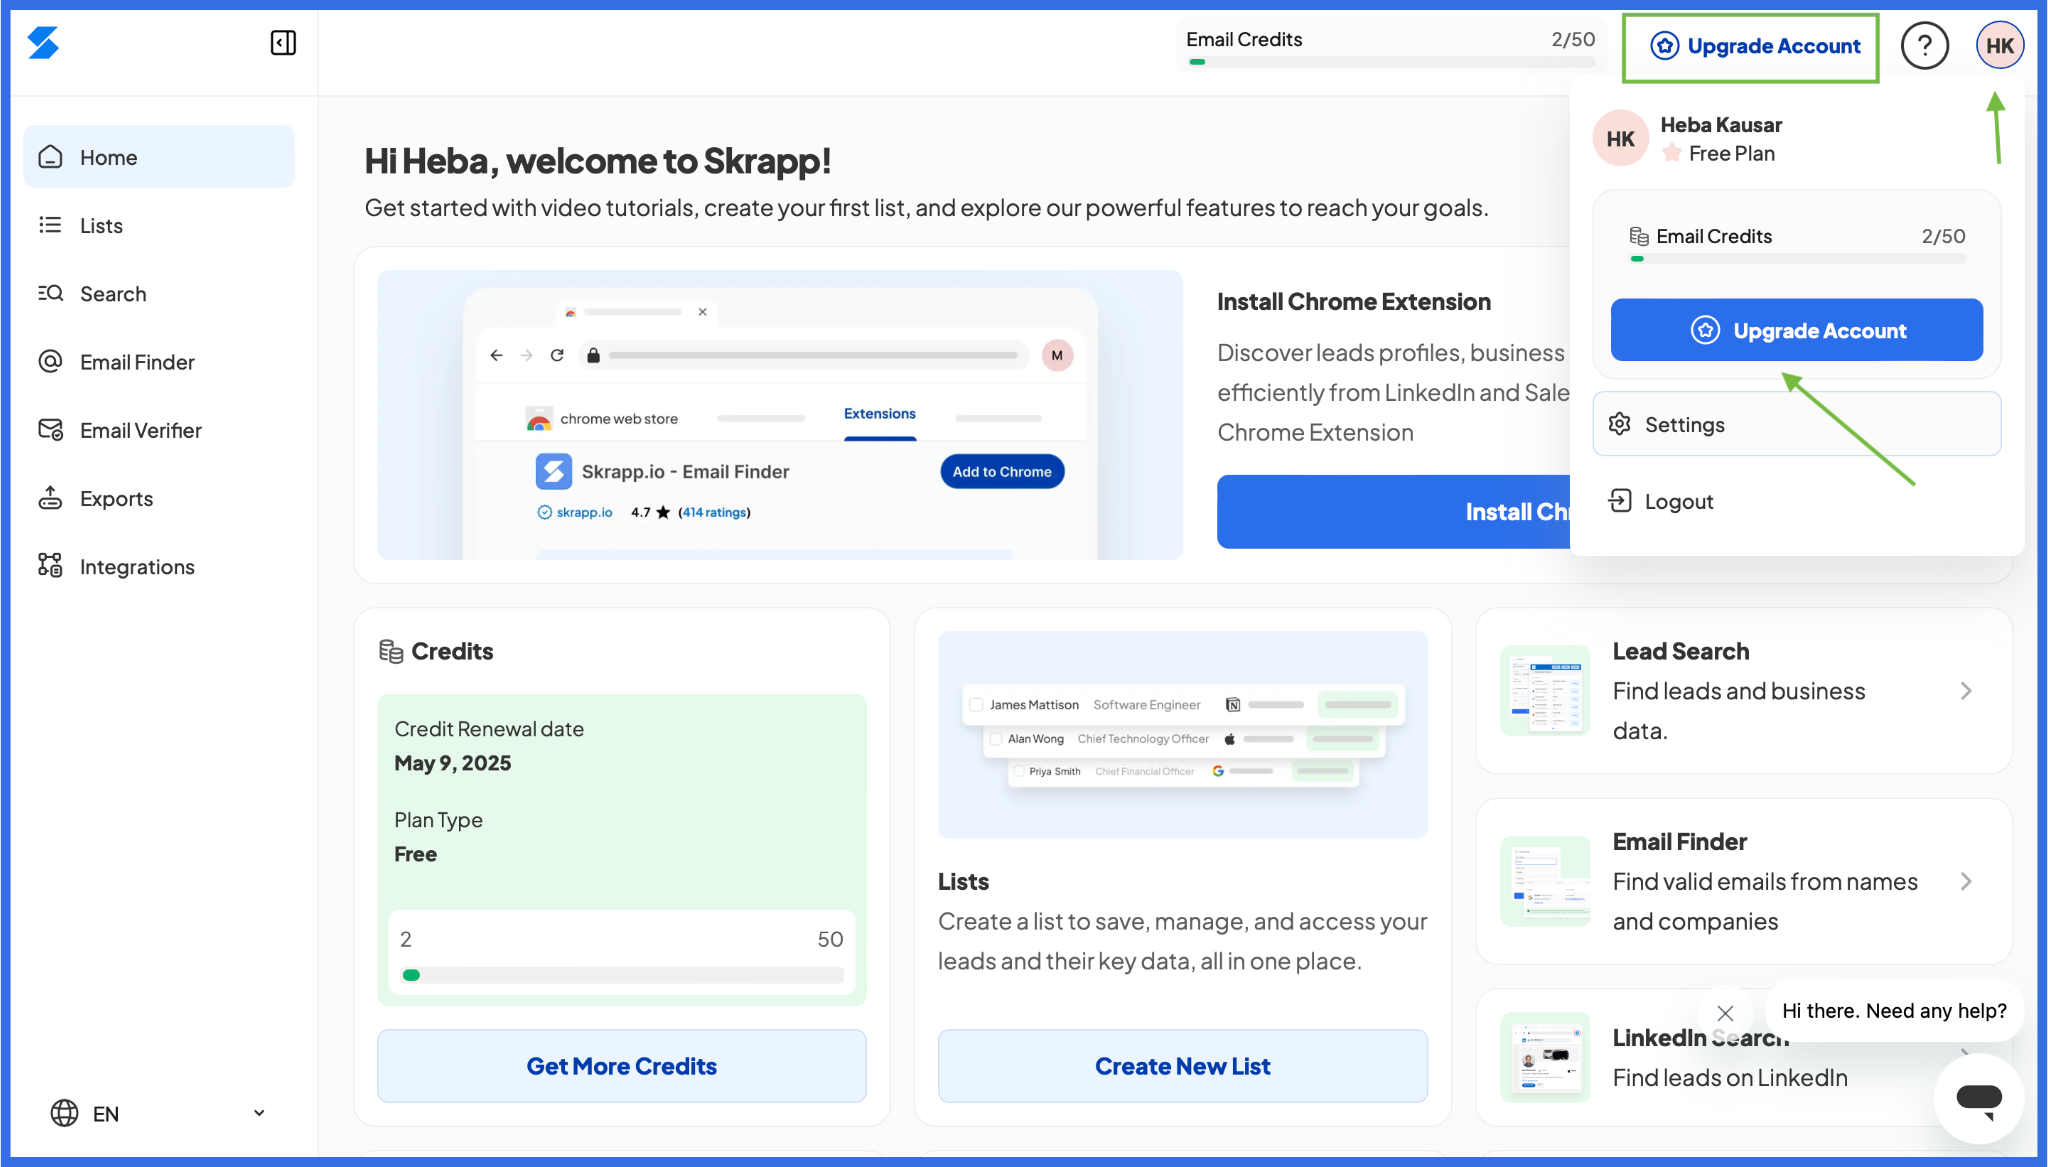Open Email Verifier in the sidebar

[x=159, y=430]
